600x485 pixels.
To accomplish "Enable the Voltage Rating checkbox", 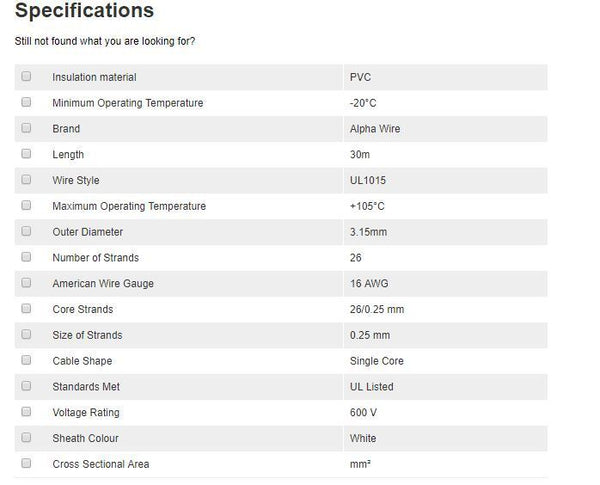I will coord(26,412).
